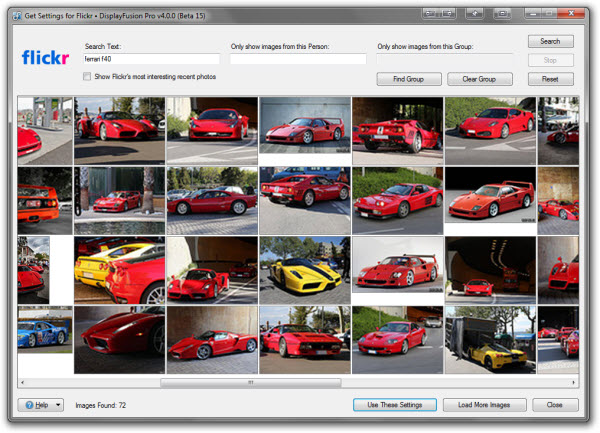Screen dimensions: 600x433
Task: Click the blue Help question mark icon
Action: 28,405
